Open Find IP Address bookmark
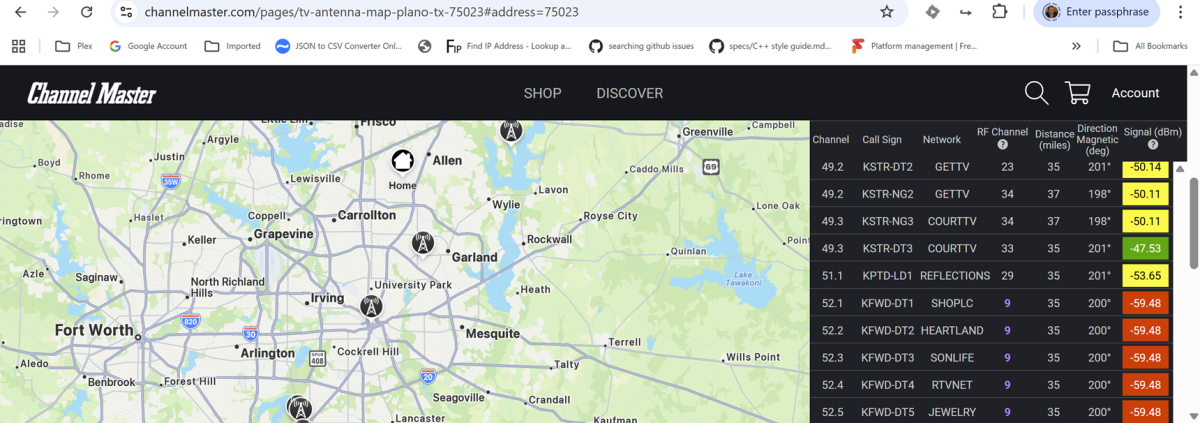Screen dimensions: 1200x423 point(509,46)
